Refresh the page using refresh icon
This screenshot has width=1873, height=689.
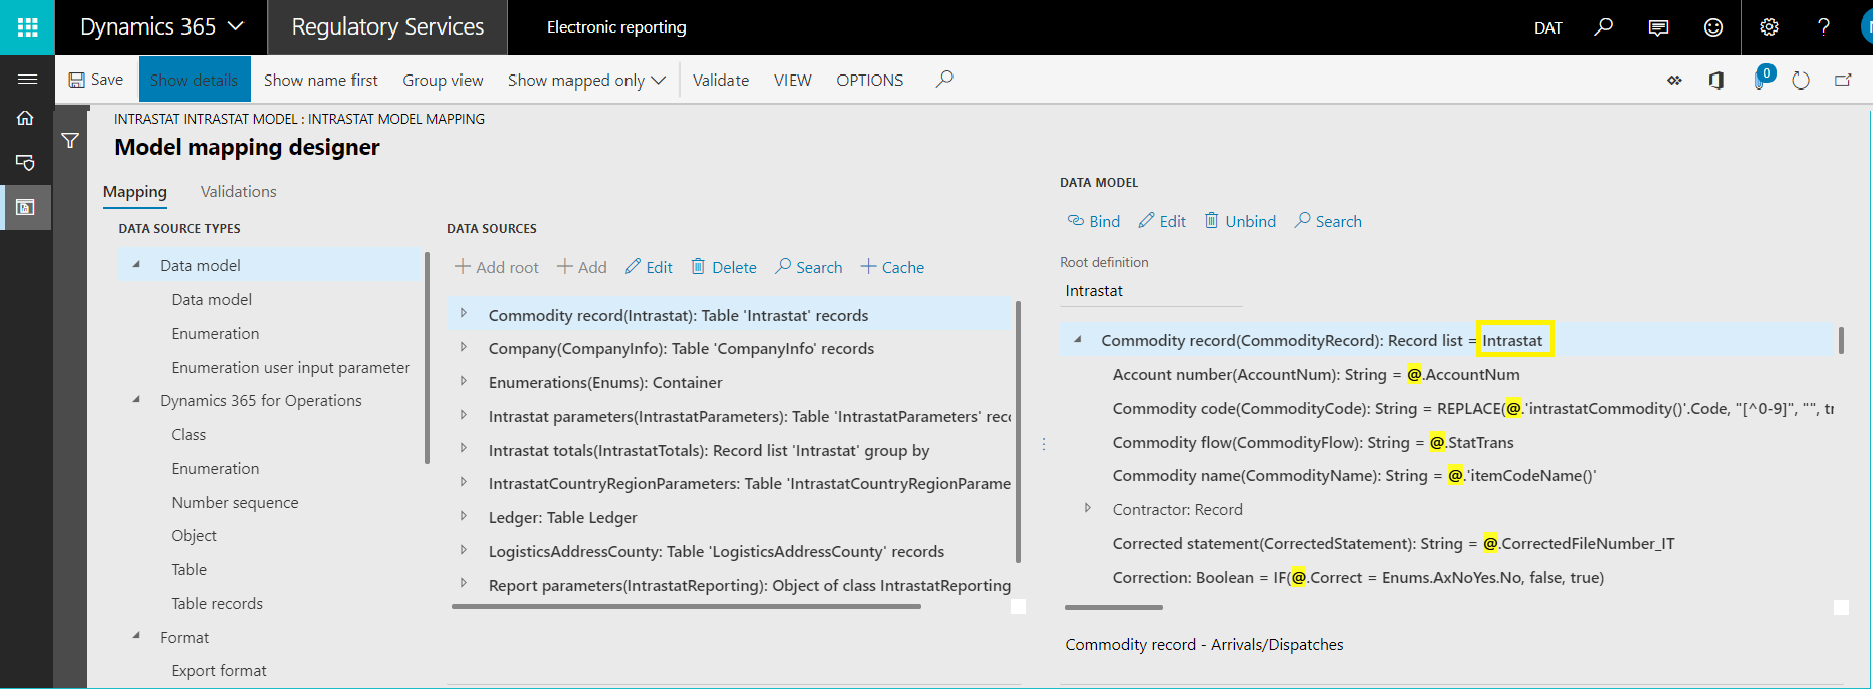(x=1801, y=80)
